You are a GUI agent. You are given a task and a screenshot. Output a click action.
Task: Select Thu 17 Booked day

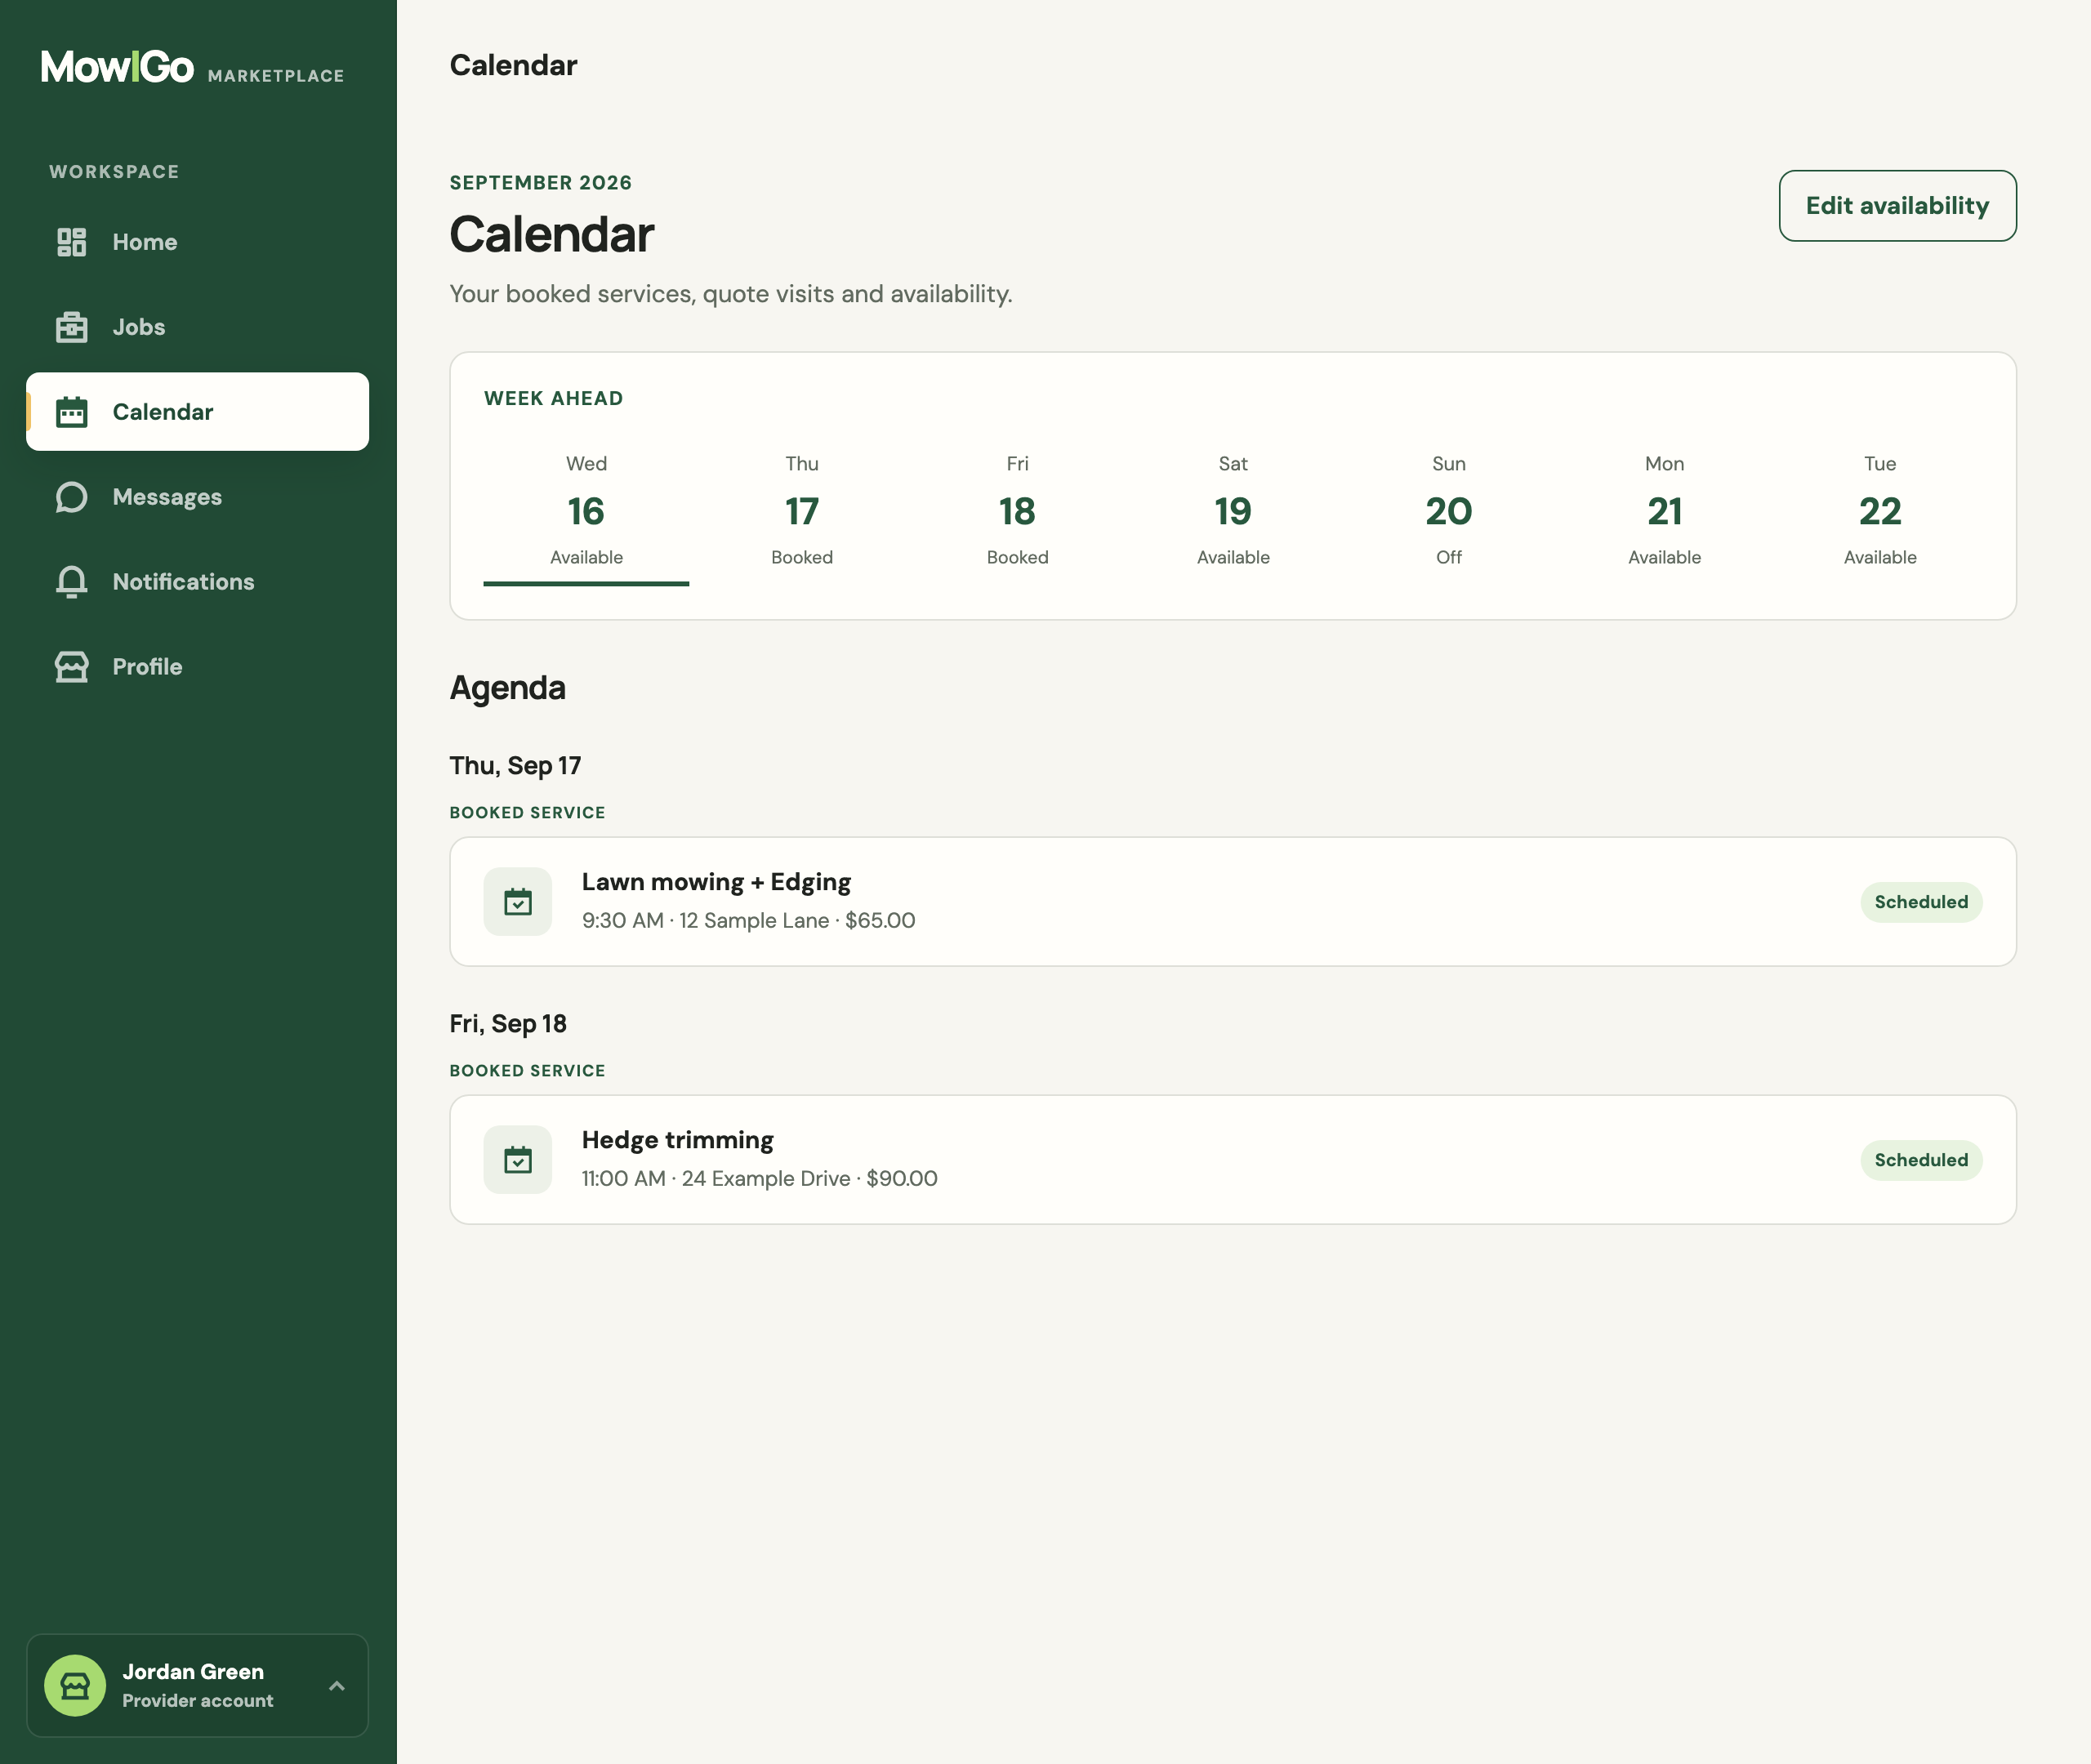click(802, 512)
